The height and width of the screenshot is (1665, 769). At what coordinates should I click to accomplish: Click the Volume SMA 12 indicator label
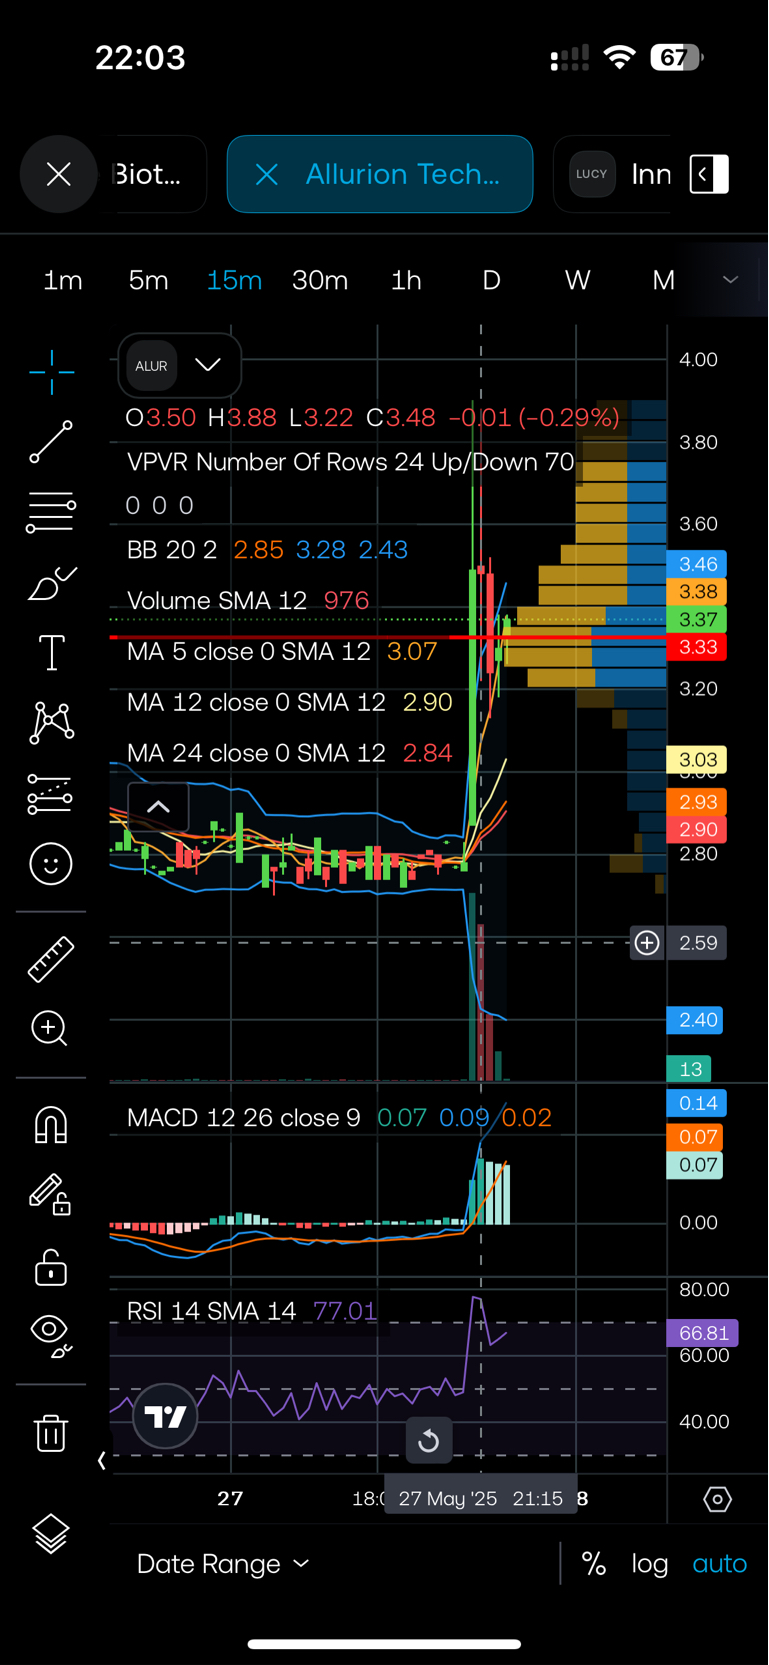217,600
